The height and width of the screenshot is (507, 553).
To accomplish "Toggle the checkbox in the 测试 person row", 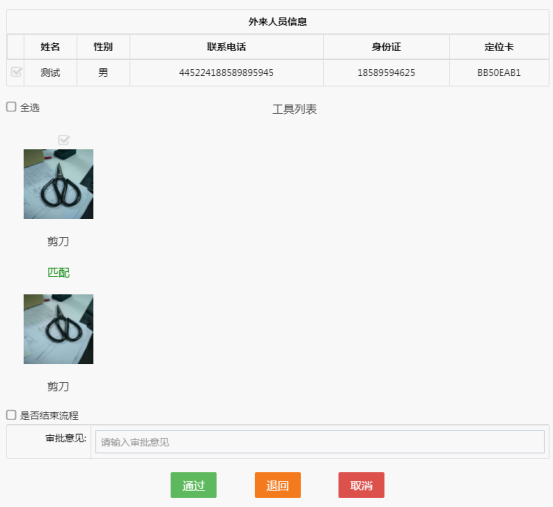I will point(16,72).
